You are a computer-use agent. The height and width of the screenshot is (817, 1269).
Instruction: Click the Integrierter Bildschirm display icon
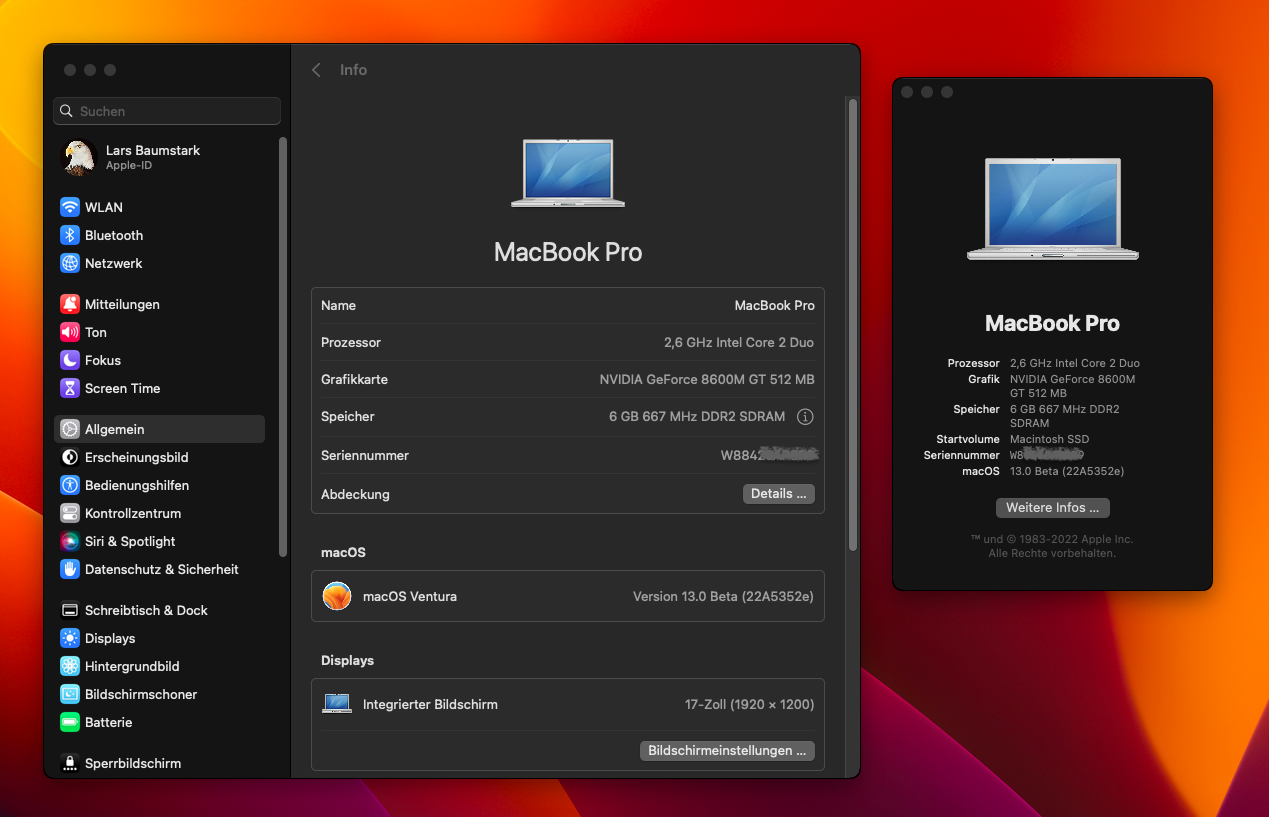click(337, 704)
